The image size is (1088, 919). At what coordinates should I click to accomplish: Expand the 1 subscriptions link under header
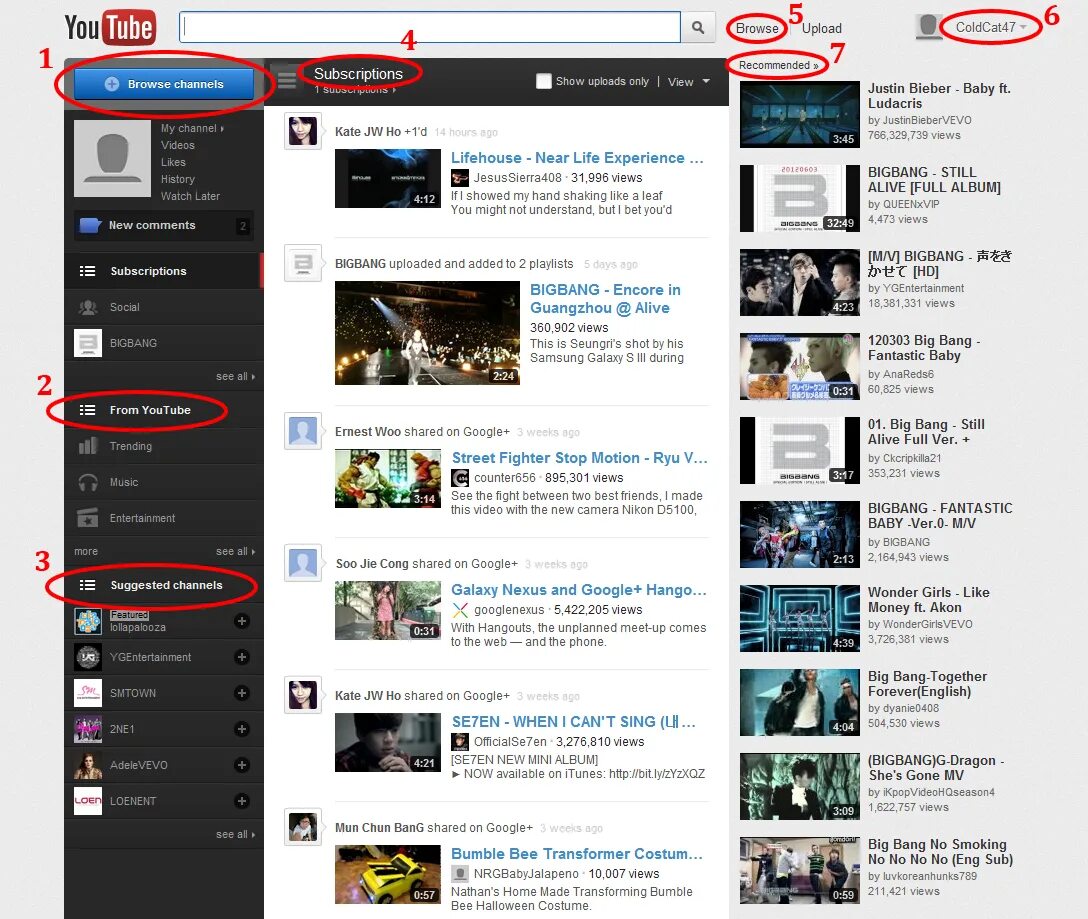355,90
